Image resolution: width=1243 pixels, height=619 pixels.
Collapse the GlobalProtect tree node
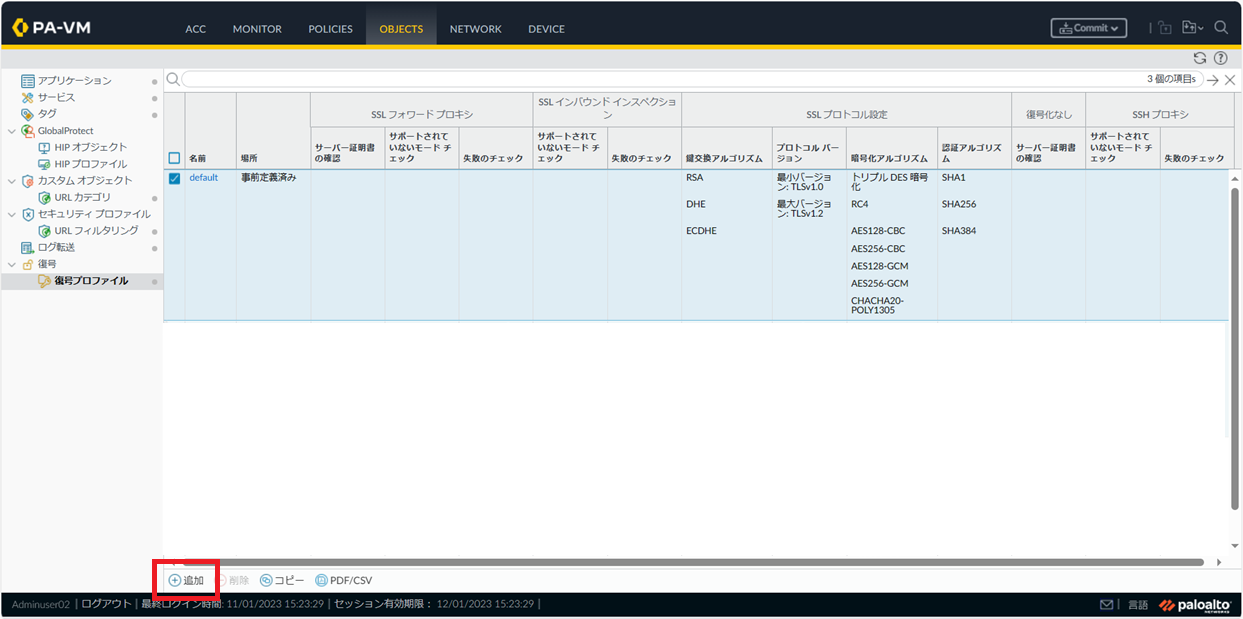[x=12, y=131]
